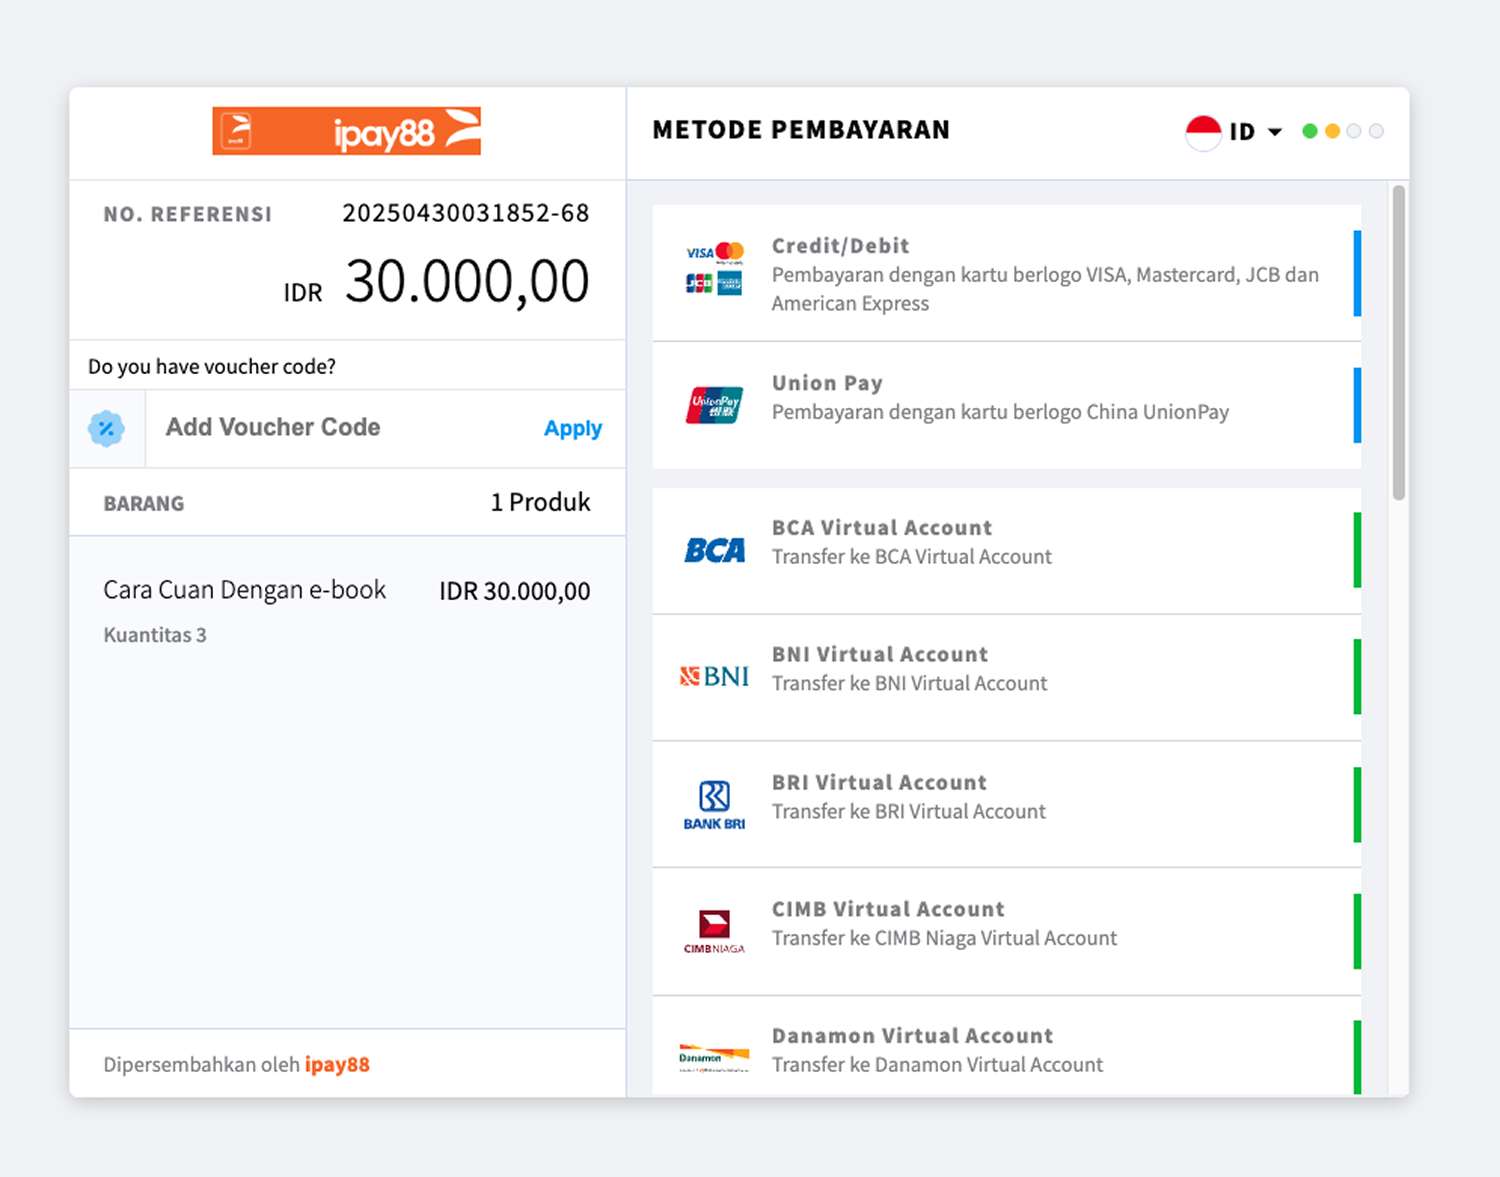Click the payment list scrollbar thumb

[1399, 342]
